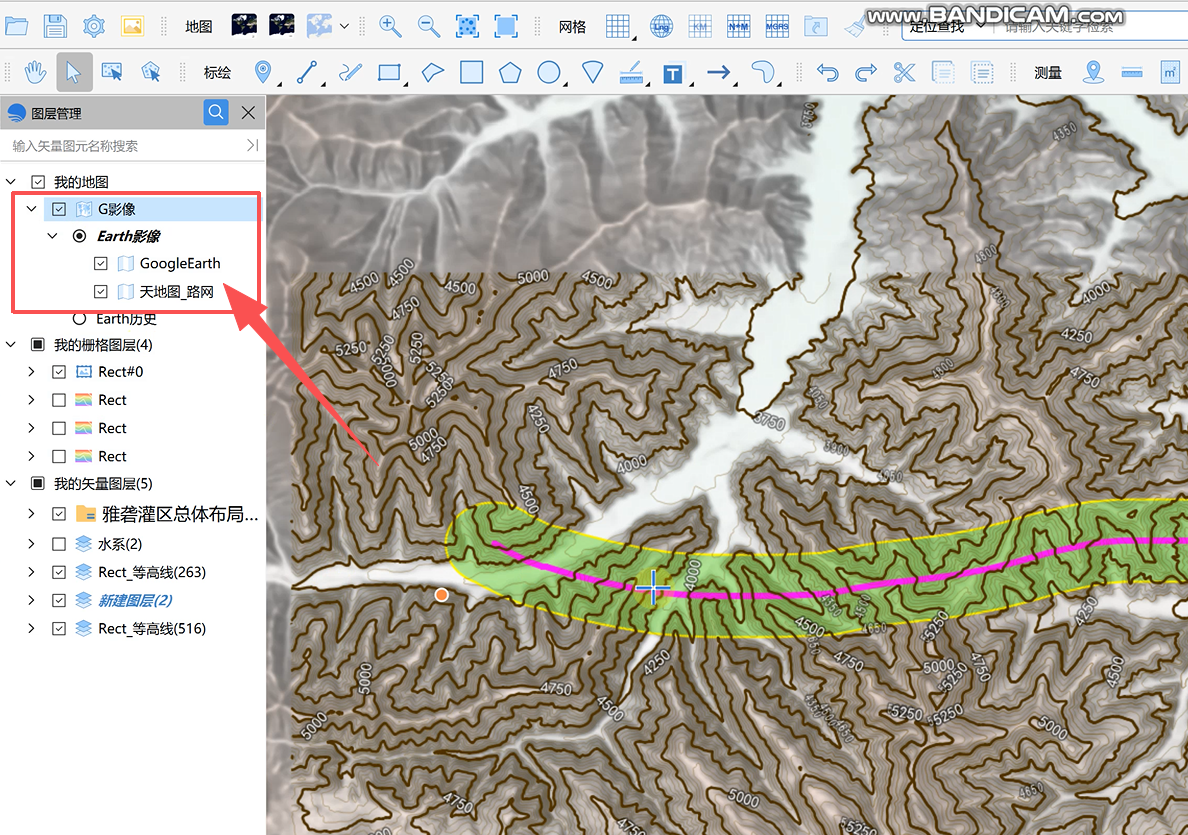Click the orange point on the map
Viewport: 1188px width, 835px height.
(x=441, y=595)
